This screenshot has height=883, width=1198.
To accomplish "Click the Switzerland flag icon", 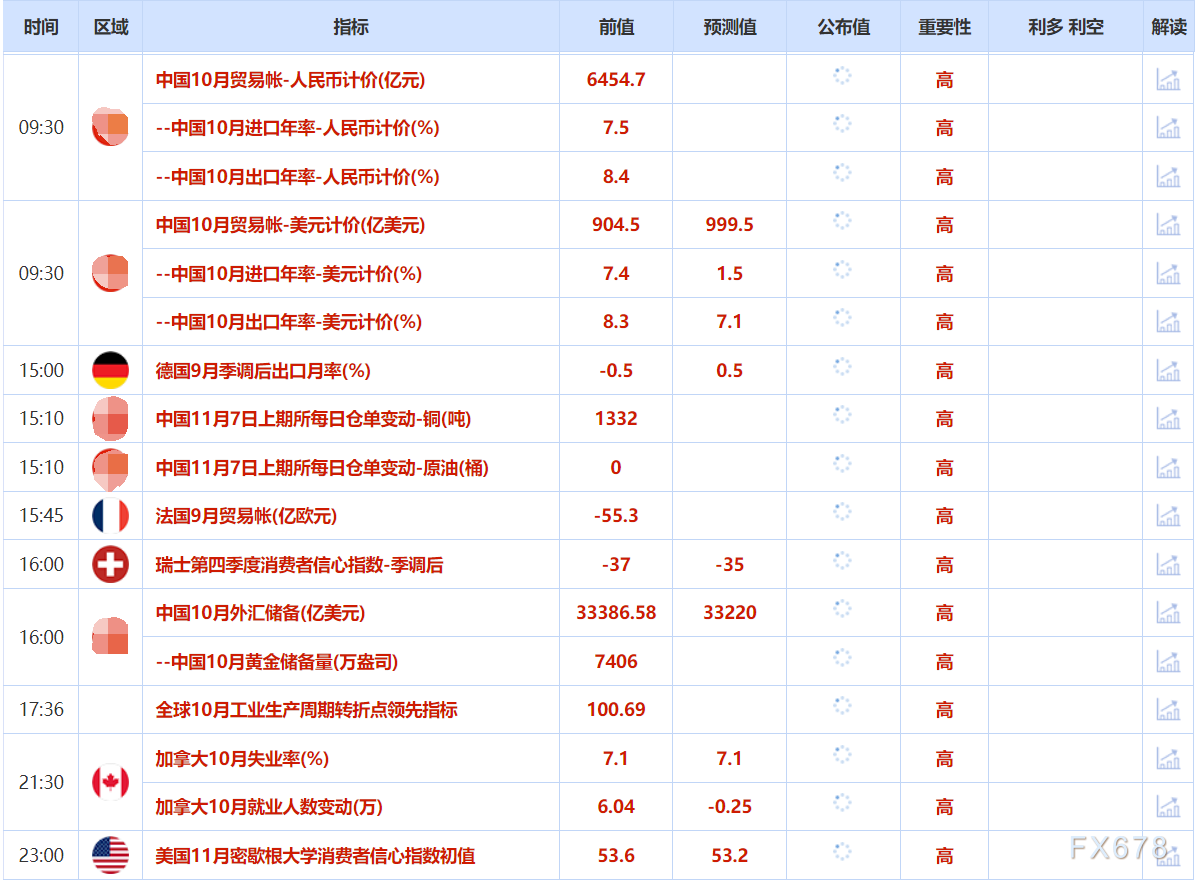I will [x=110, y=564].
